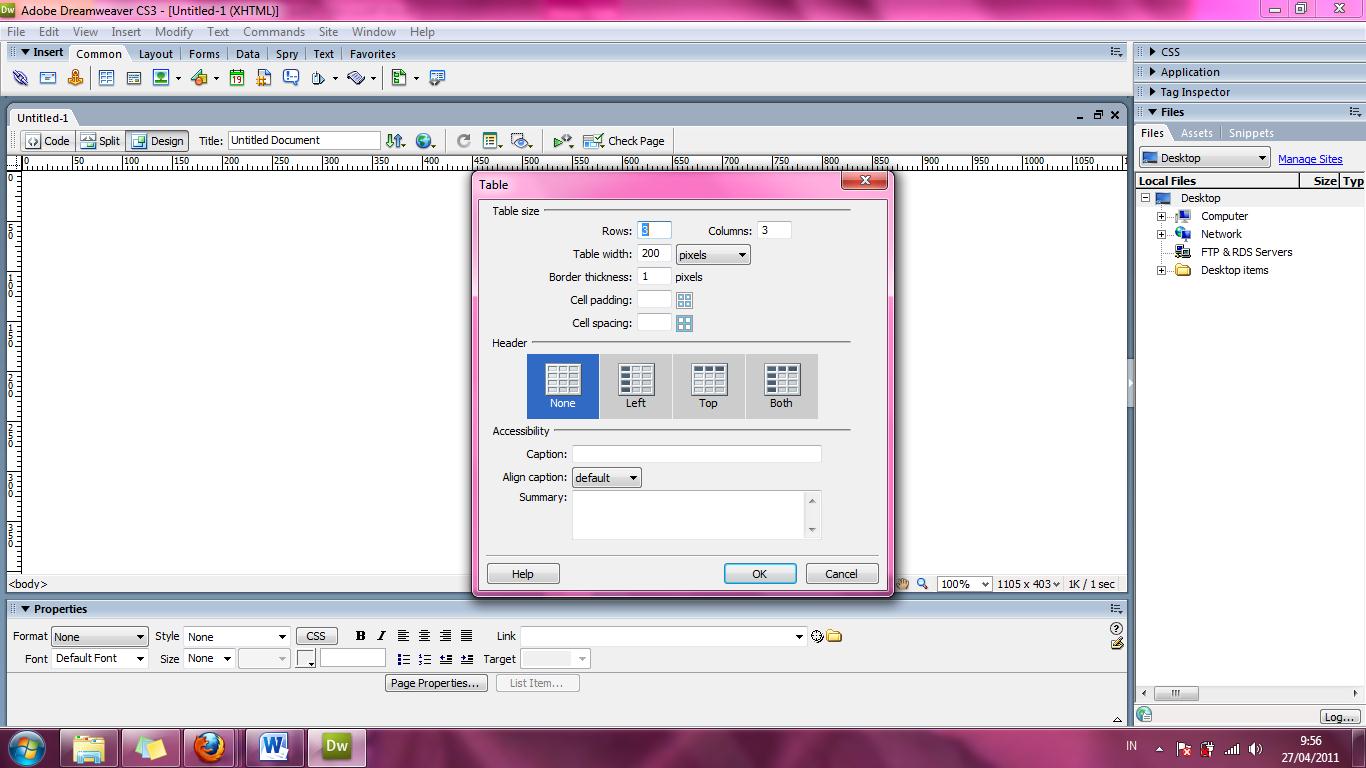
Task: Pick a text color in Properties panel
Action: tap(306, 659)
